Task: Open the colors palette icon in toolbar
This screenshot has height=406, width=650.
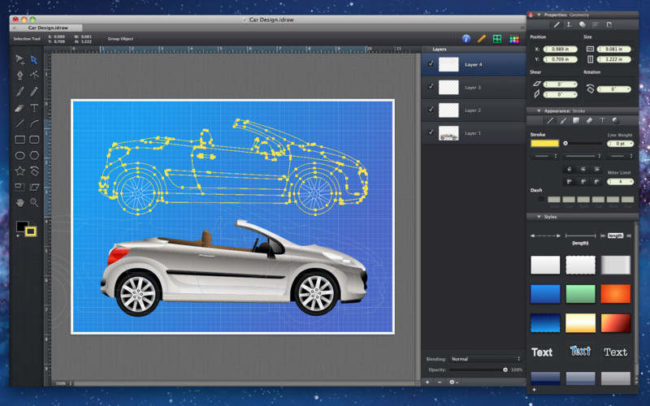Action: tap(513, 38)
